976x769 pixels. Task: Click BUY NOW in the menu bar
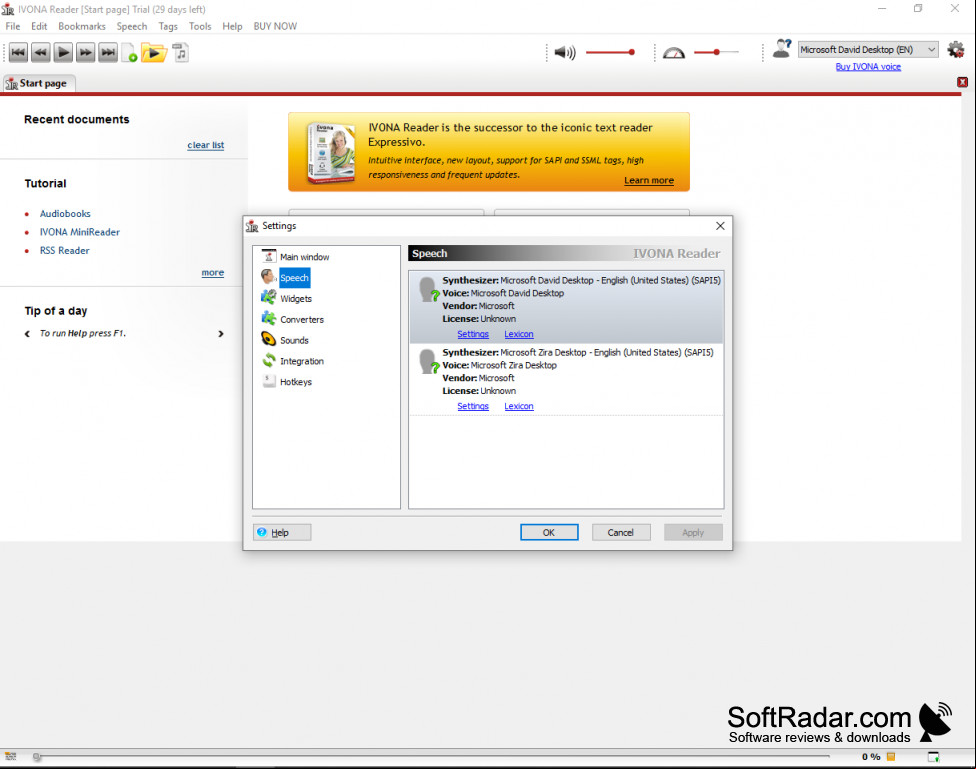click(x=275, y=26)
